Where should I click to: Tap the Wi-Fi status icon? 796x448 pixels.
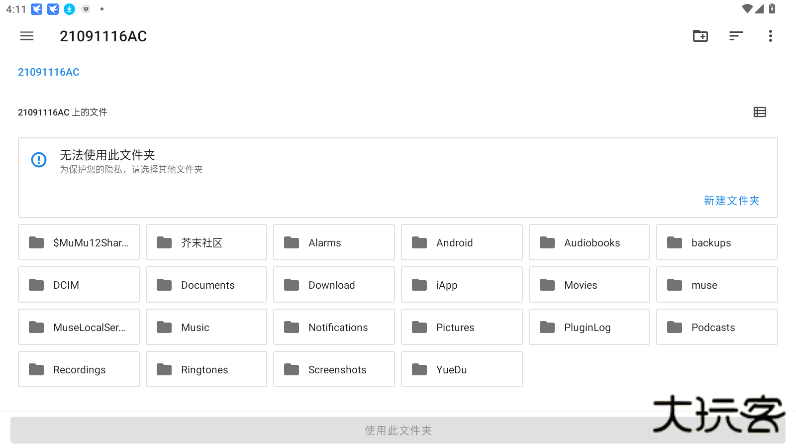747,9
